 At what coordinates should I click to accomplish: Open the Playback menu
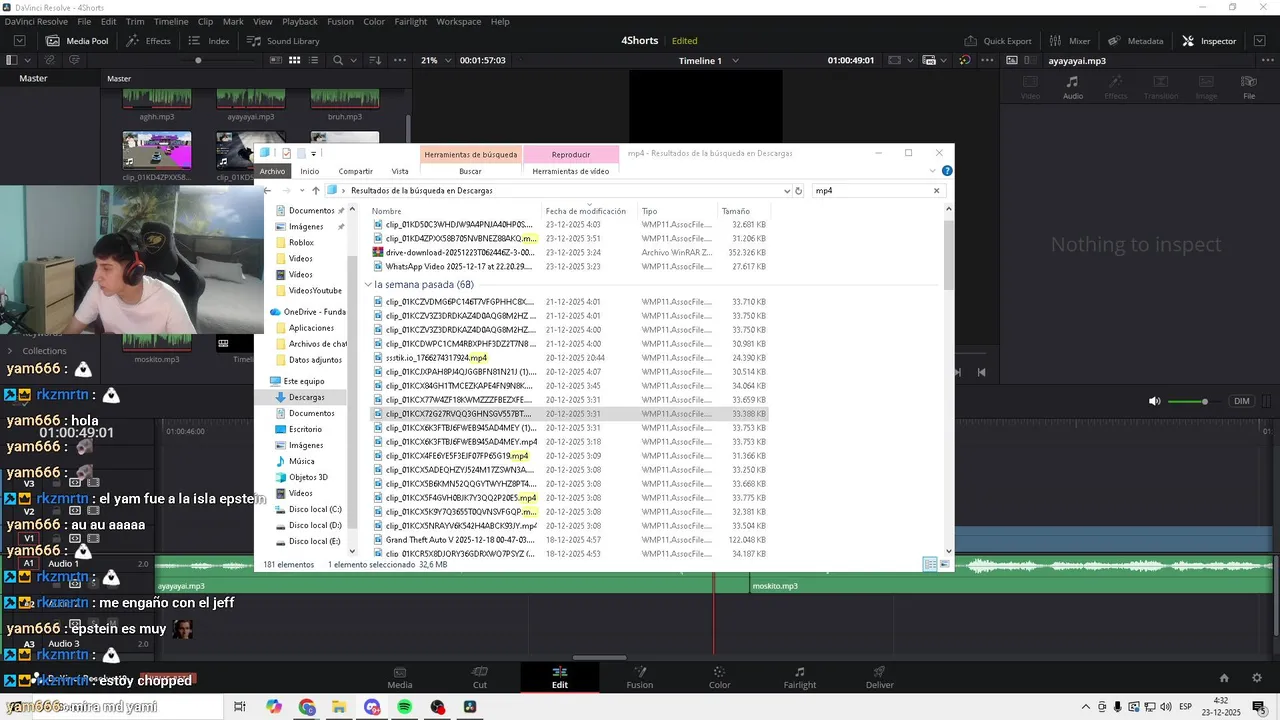tap(300, 21)
